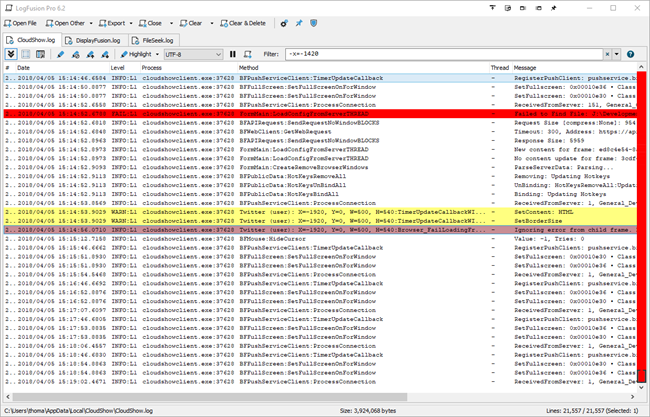Select the Browser_FailLoadingFr... row
Viewport: 650px width, 417px height.
tap(320, 230)
